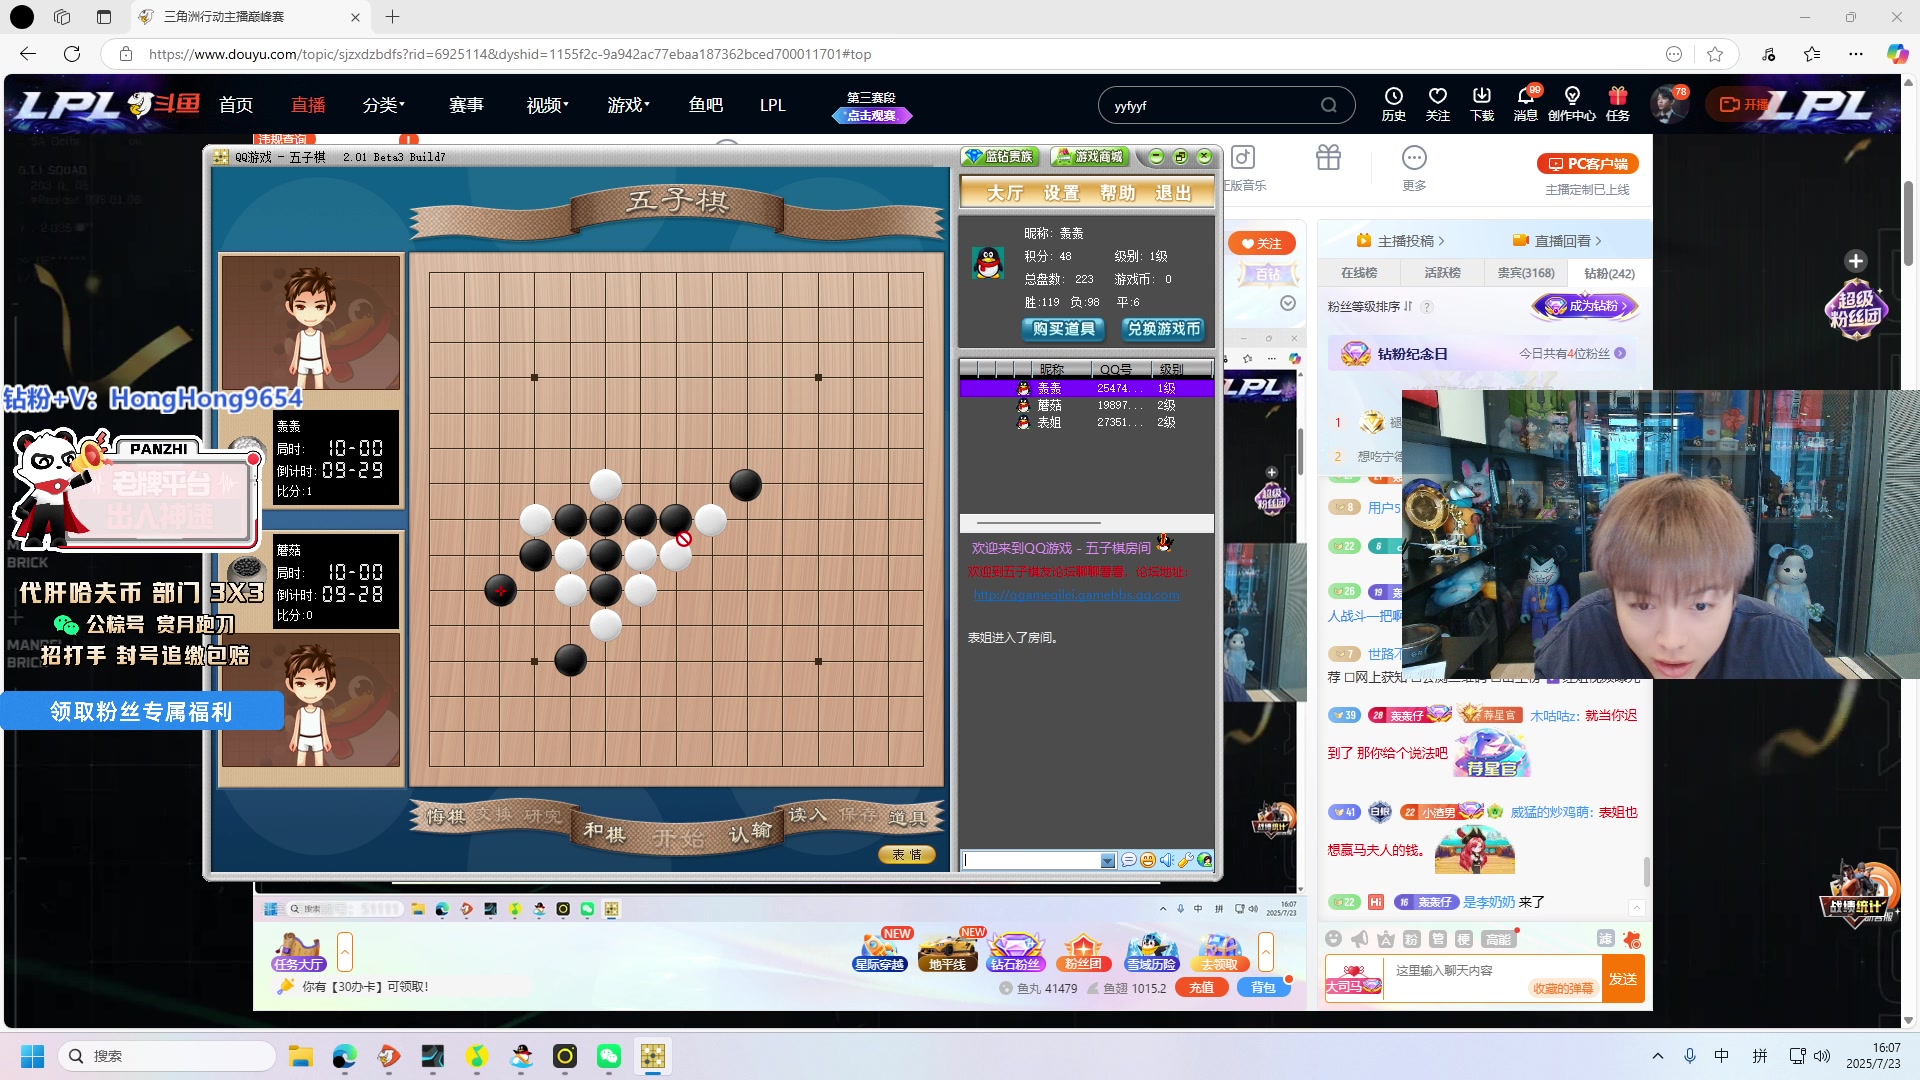Click the search magnifier in Douyu search box
The height and width of the screenshot is (1080, 1920).
click(1328, 105)
